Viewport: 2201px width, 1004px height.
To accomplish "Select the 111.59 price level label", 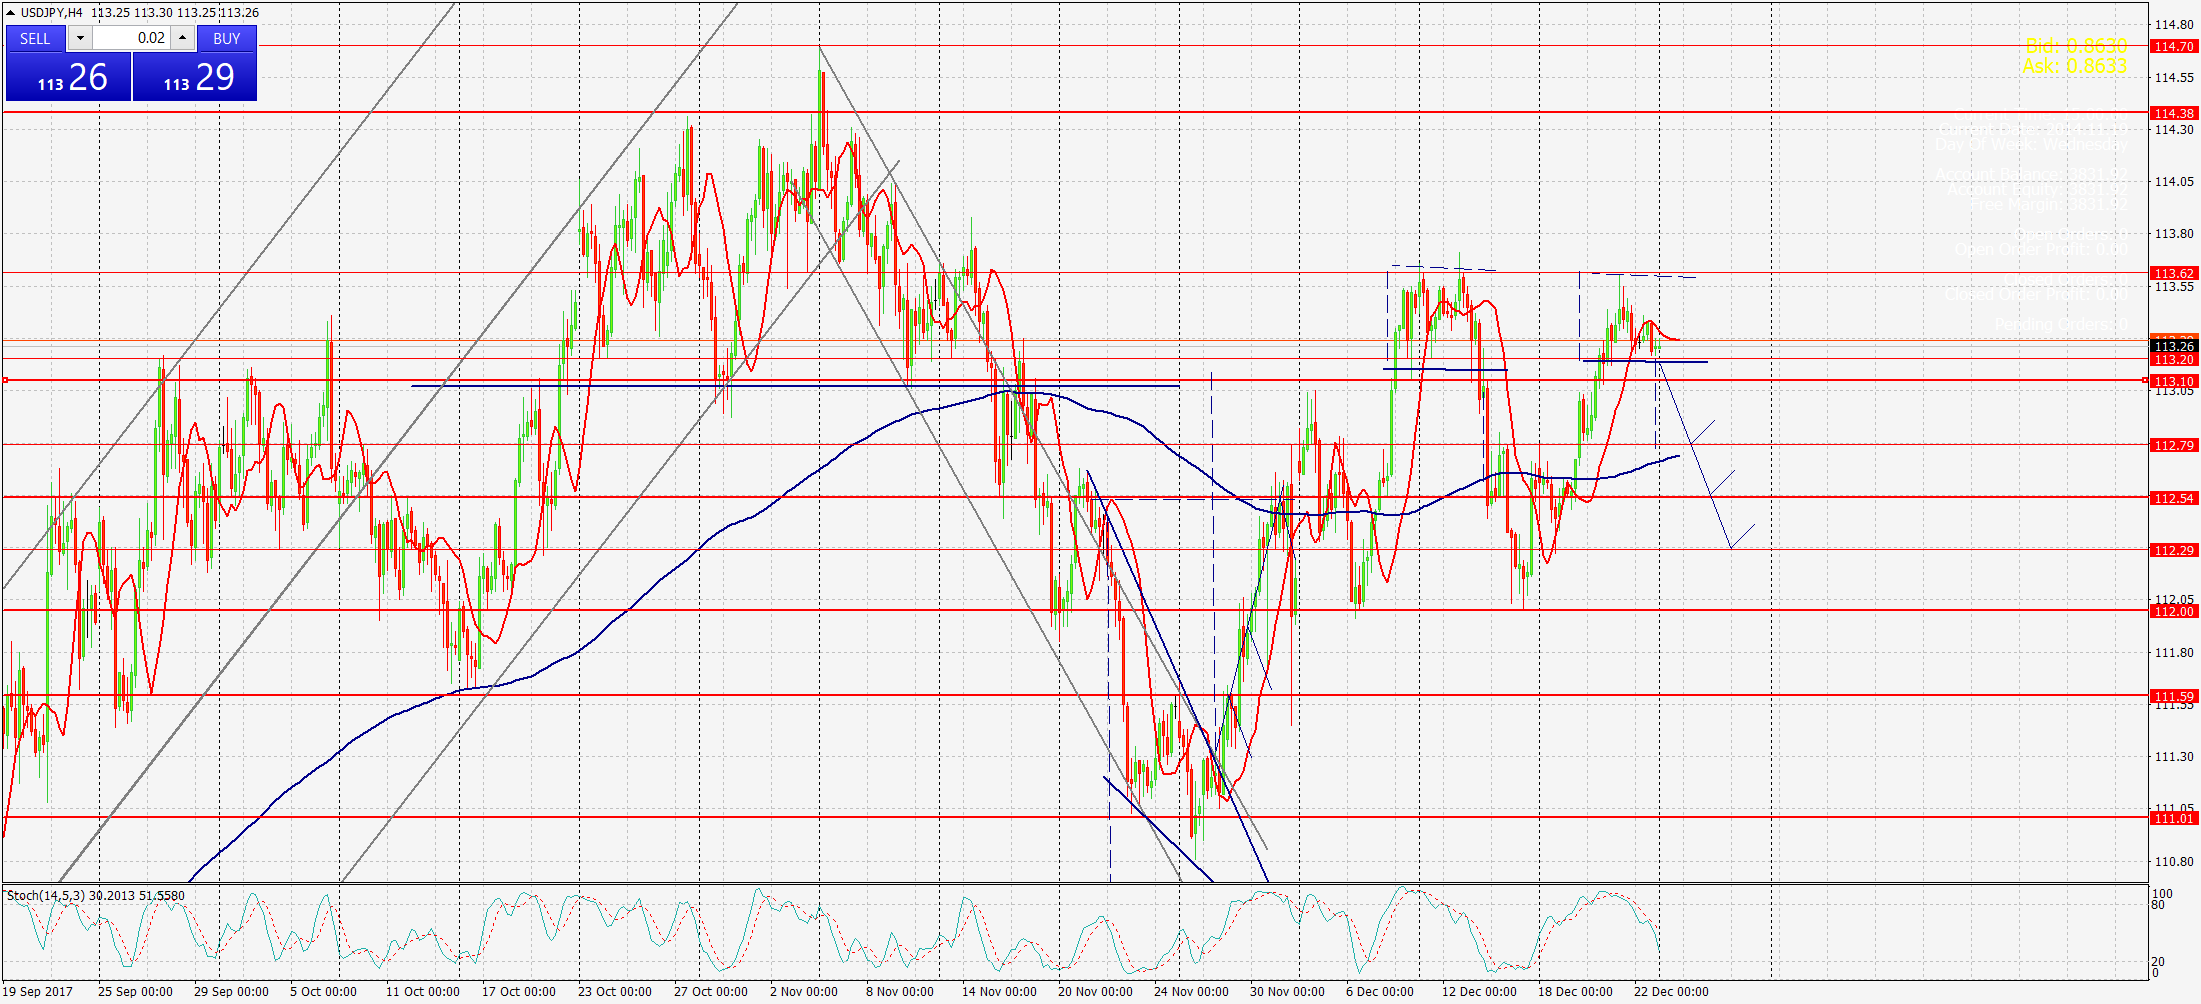I will [x=2174, y=696].
